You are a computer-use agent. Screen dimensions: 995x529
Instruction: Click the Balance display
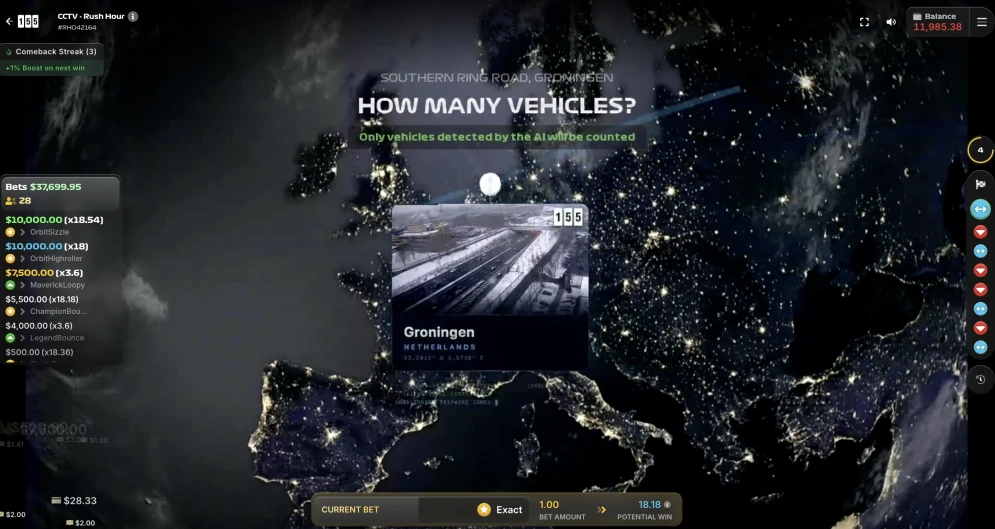[x=937, y=22]
